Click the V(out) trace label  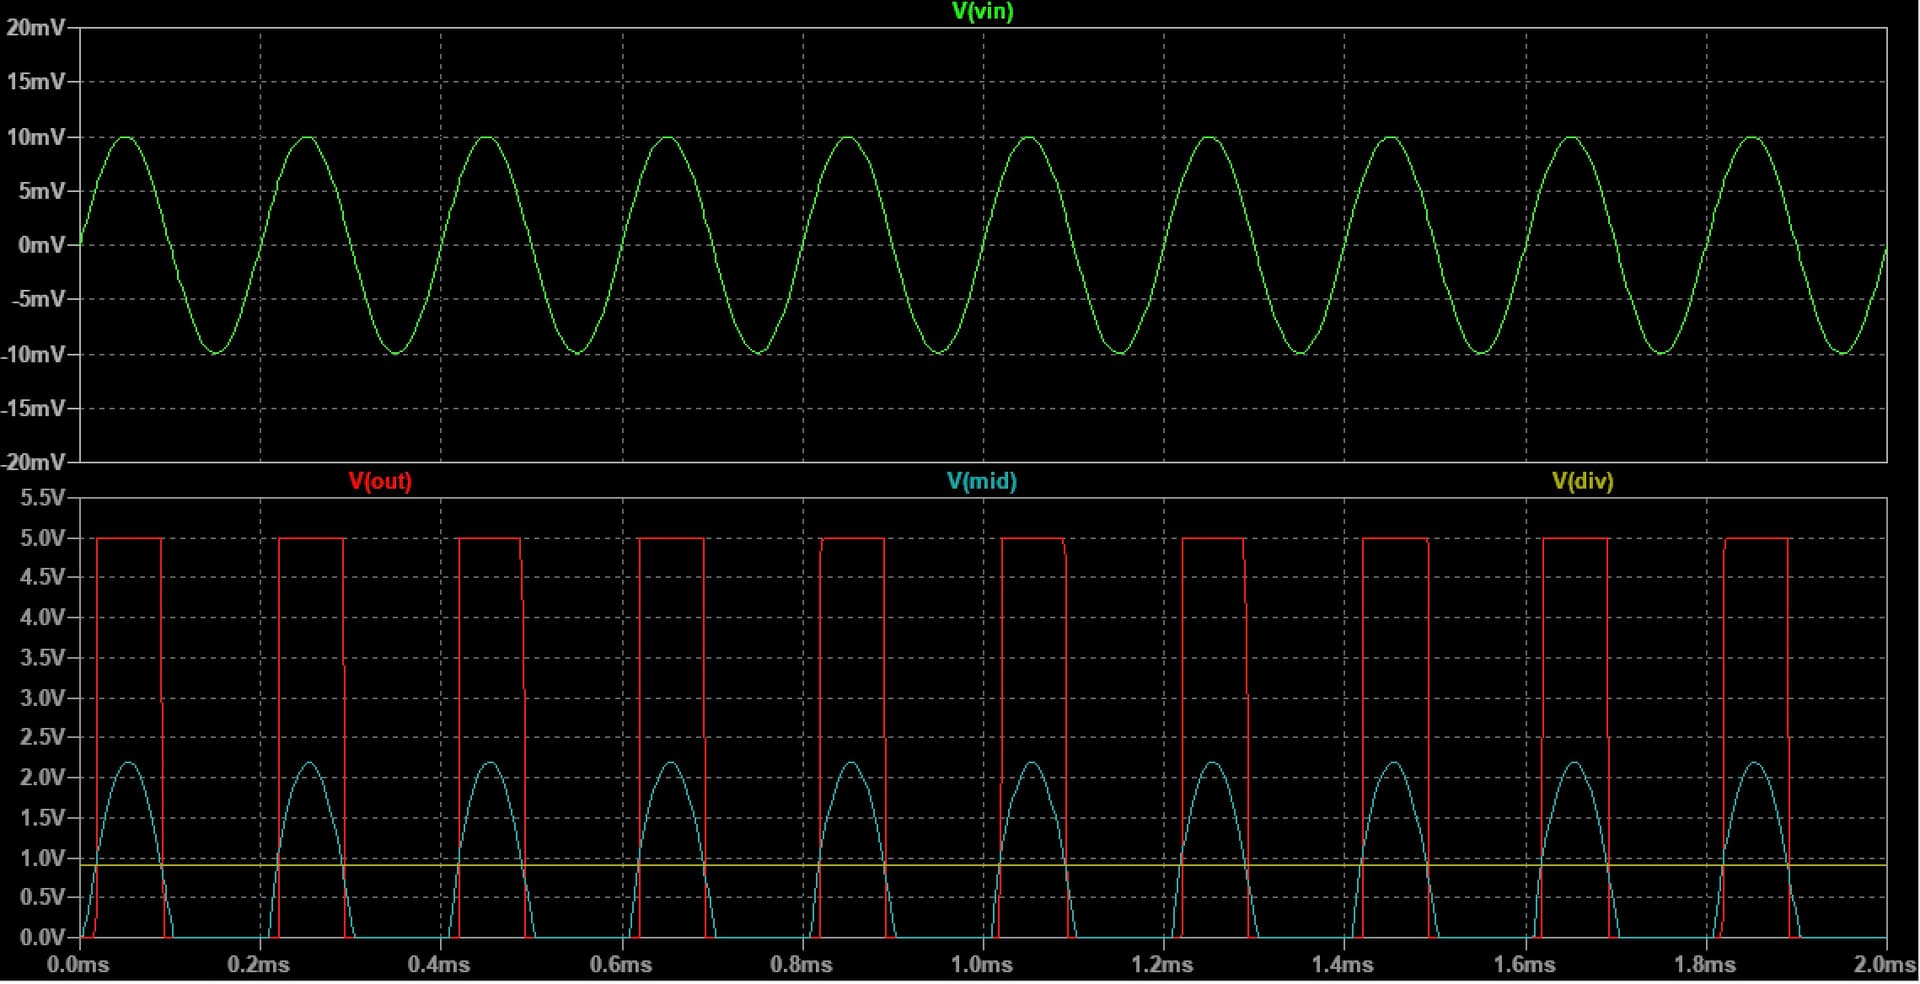[380, 482]
